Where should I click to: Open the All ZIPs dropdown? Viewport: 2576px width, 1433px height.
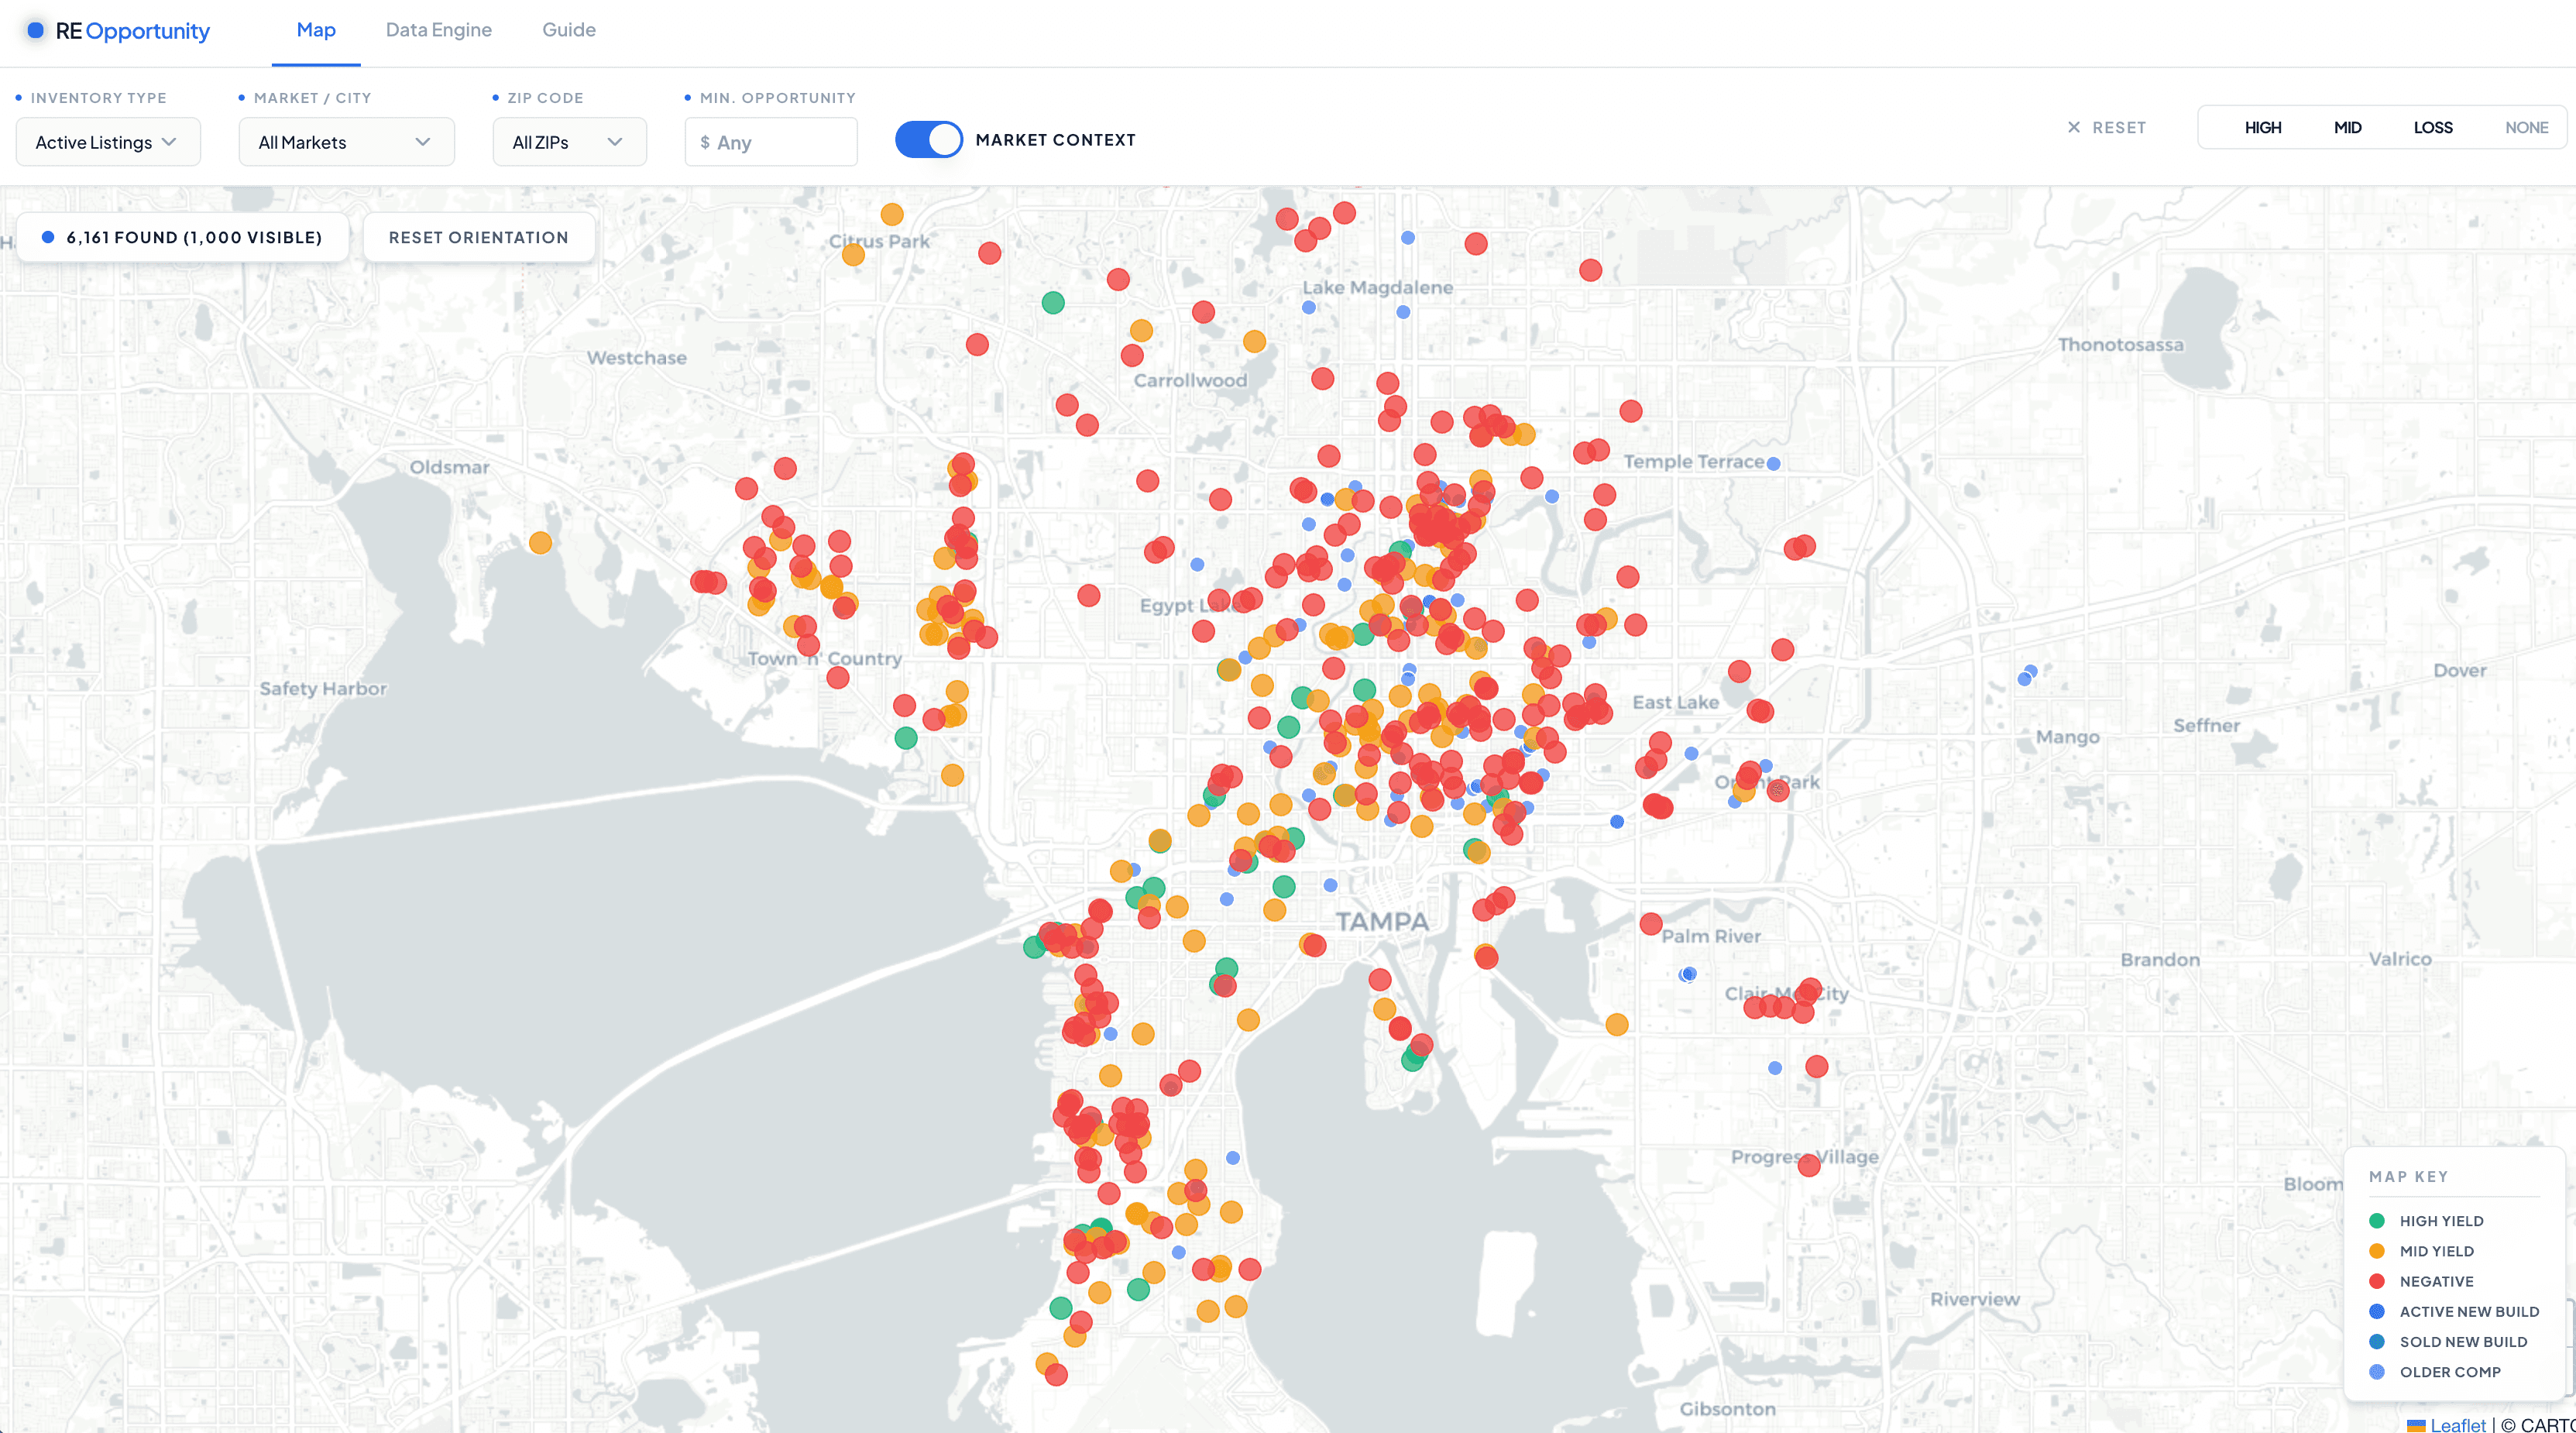pyautogui.click(x=568, y=141)
